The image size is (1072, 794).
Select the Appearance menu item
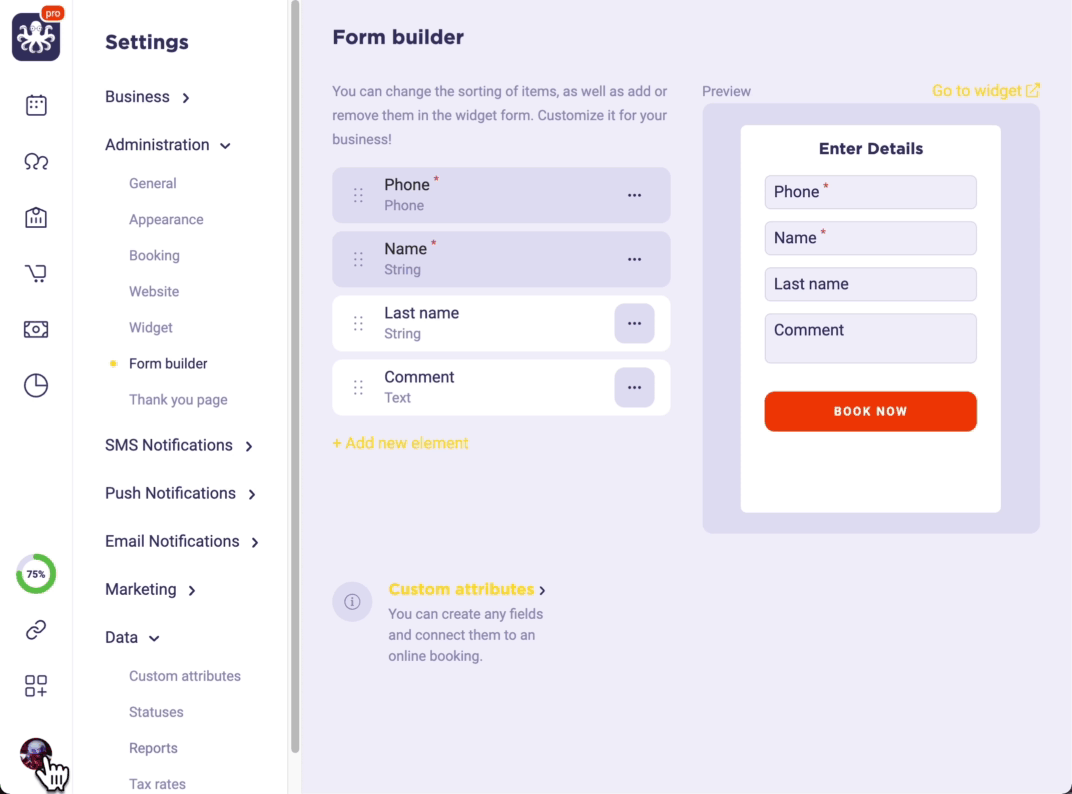pos(166,219)
